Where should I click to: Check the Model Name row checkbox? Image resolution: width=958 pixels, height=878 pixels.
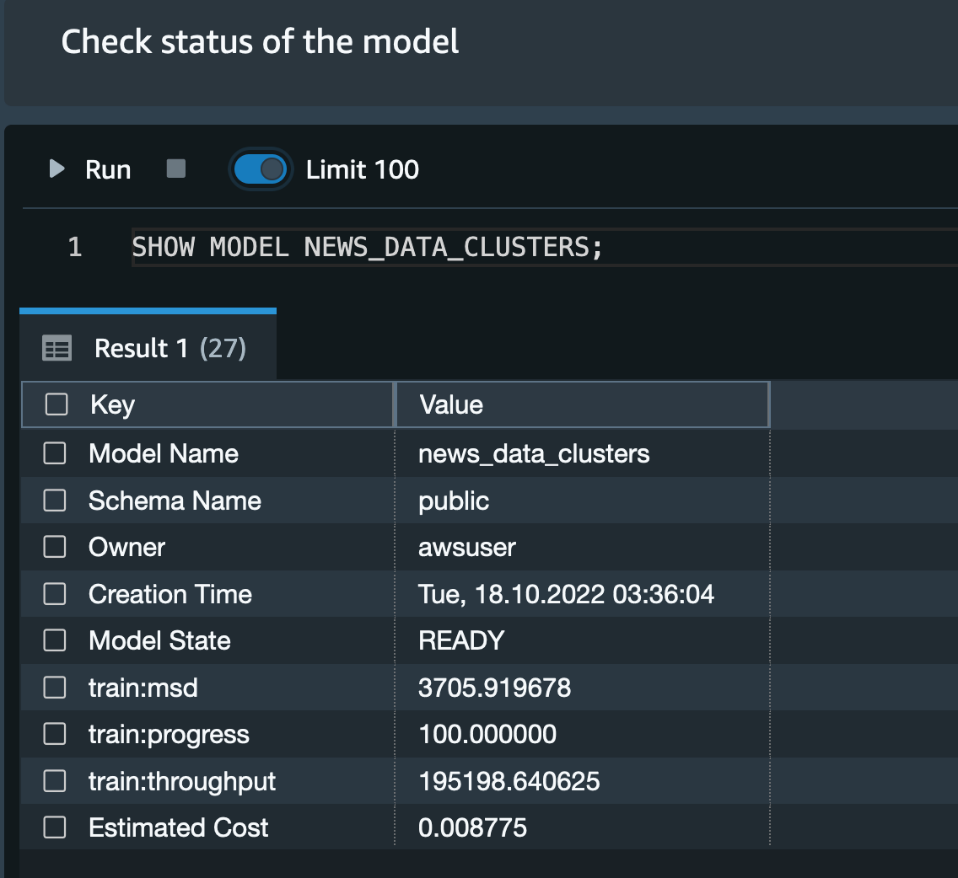(55, 453)
